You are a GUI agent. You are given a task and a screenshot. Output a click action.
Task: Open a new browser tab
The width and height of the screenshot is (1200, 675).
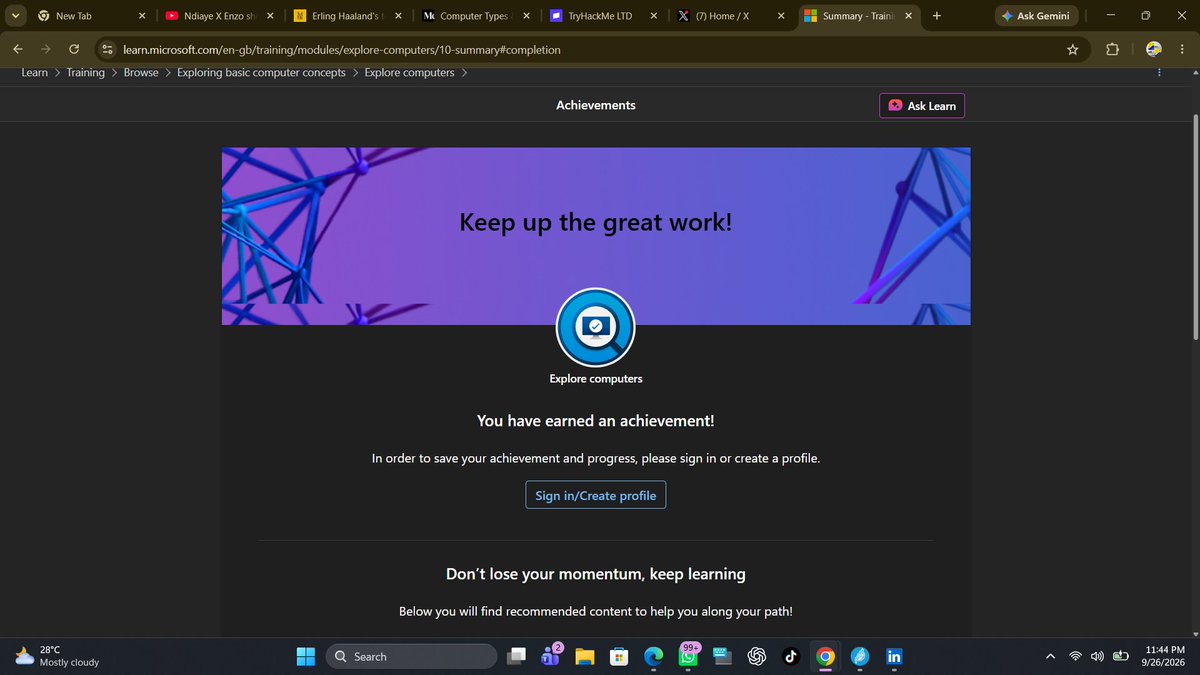(936, 16)
